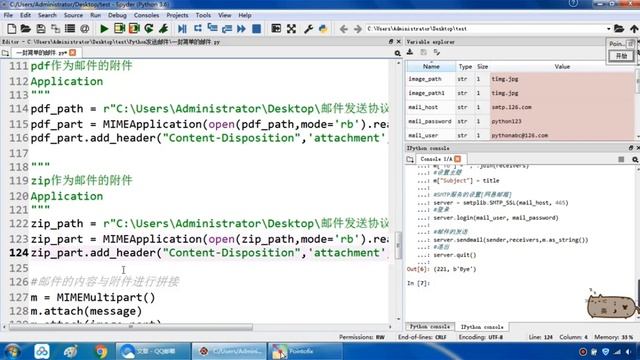This screenshot has height=360, width=640.
Task: Browse for a working directory folder icon
Action: pyautogui.click(x=619, y=29)
